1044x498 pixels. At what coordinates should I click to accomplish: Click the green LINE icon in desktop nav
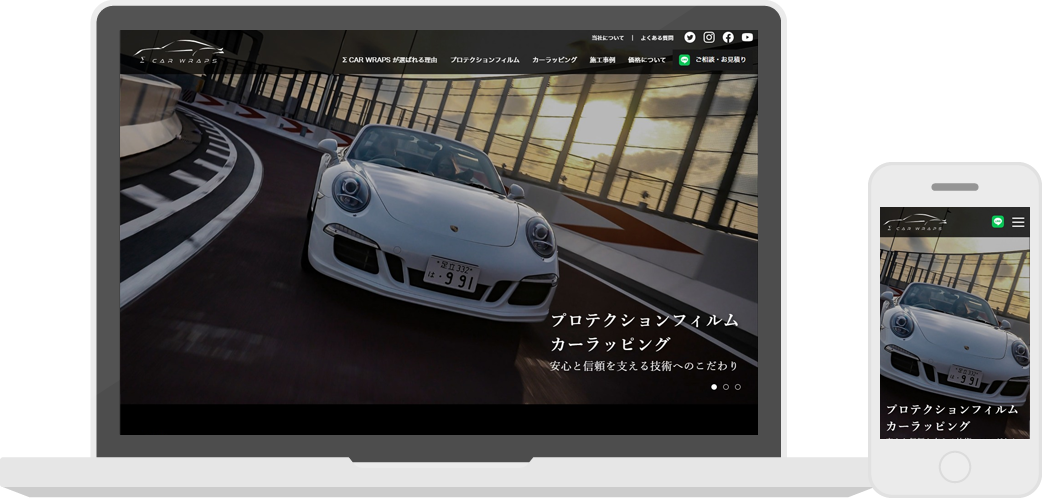click(685, 60)
